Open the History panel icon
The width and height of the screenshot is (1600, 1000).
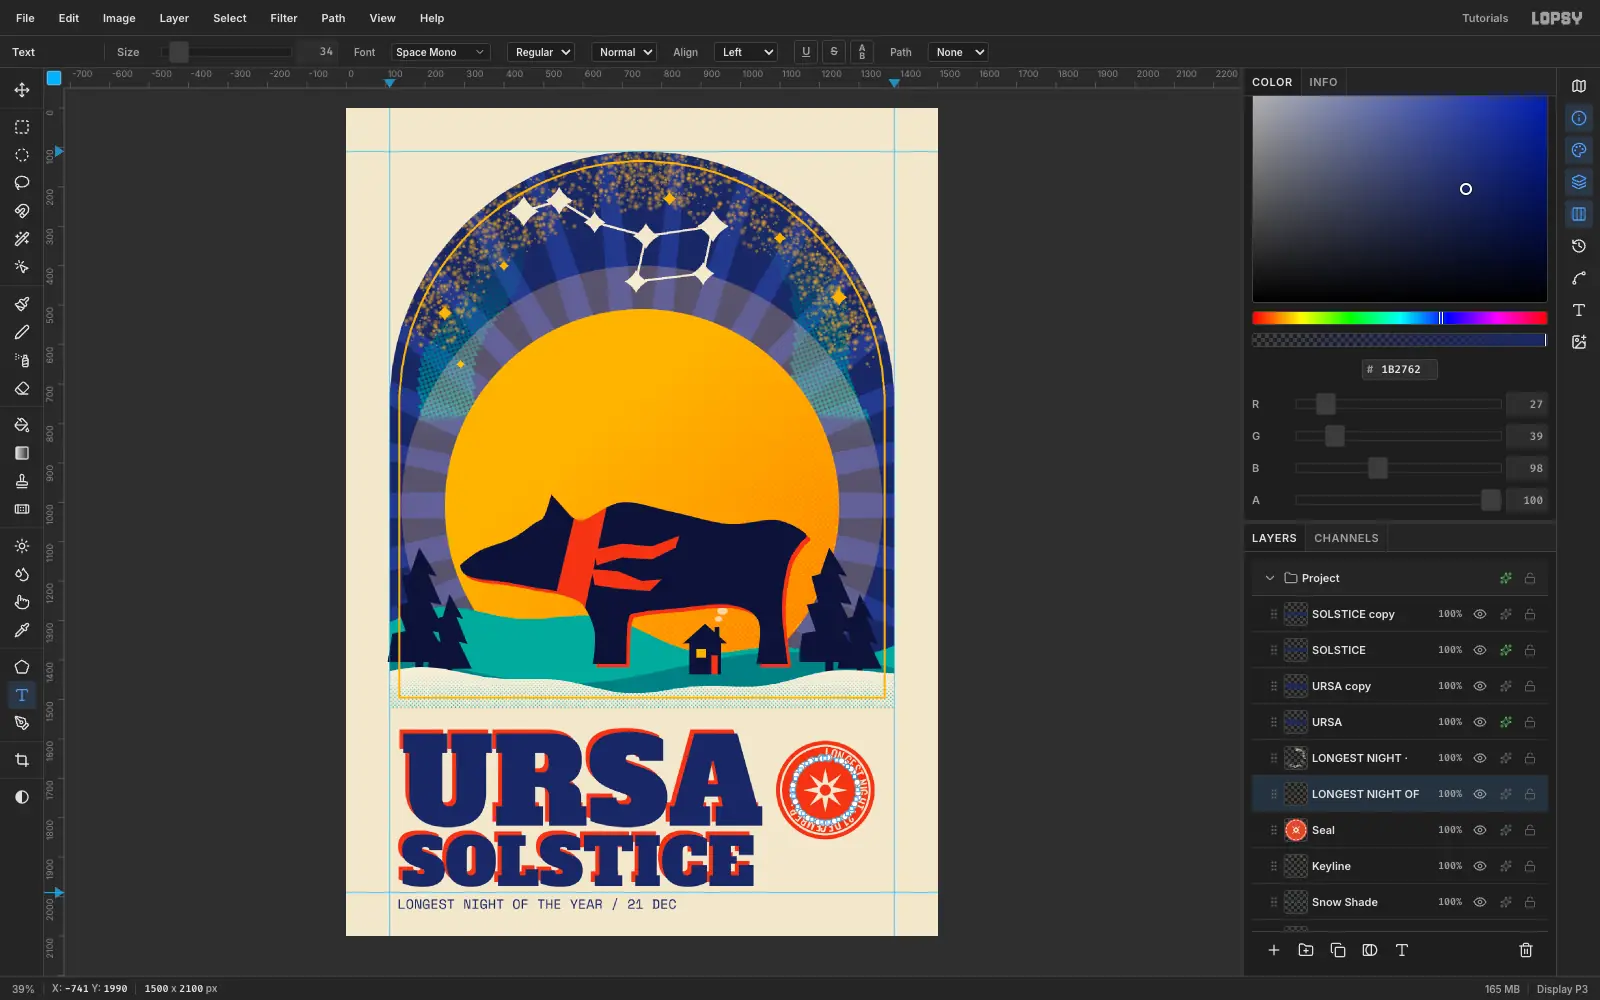pos(1579,246)
